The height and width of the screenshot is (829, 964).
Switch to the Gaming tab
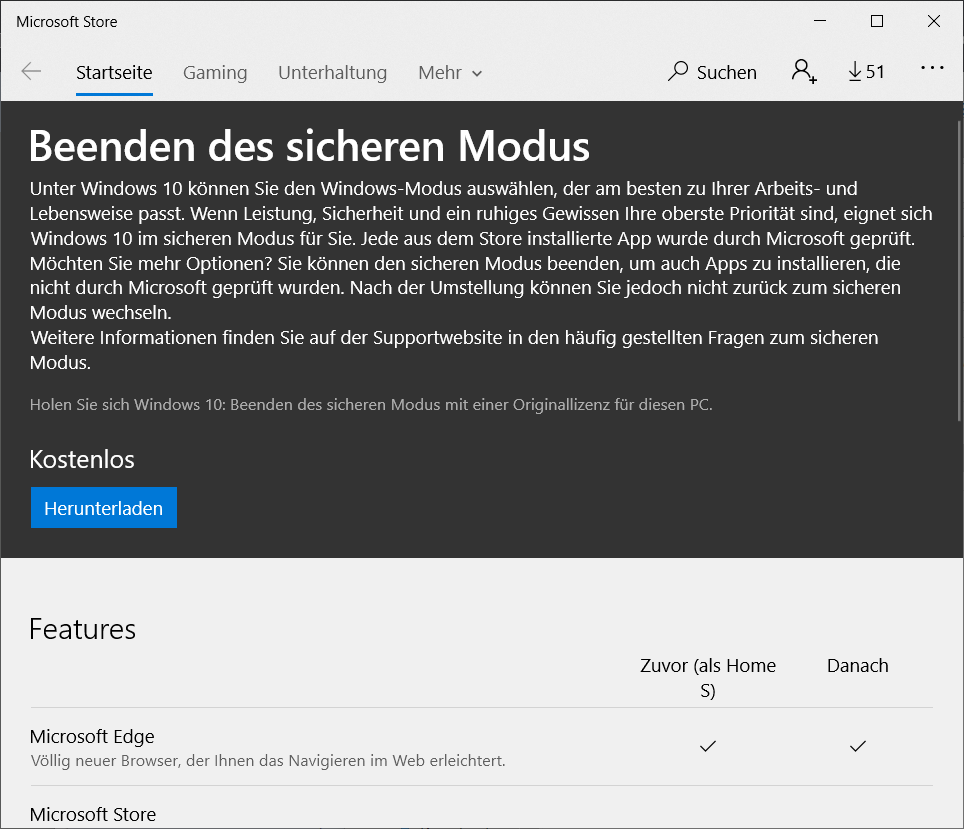(215, 73)
